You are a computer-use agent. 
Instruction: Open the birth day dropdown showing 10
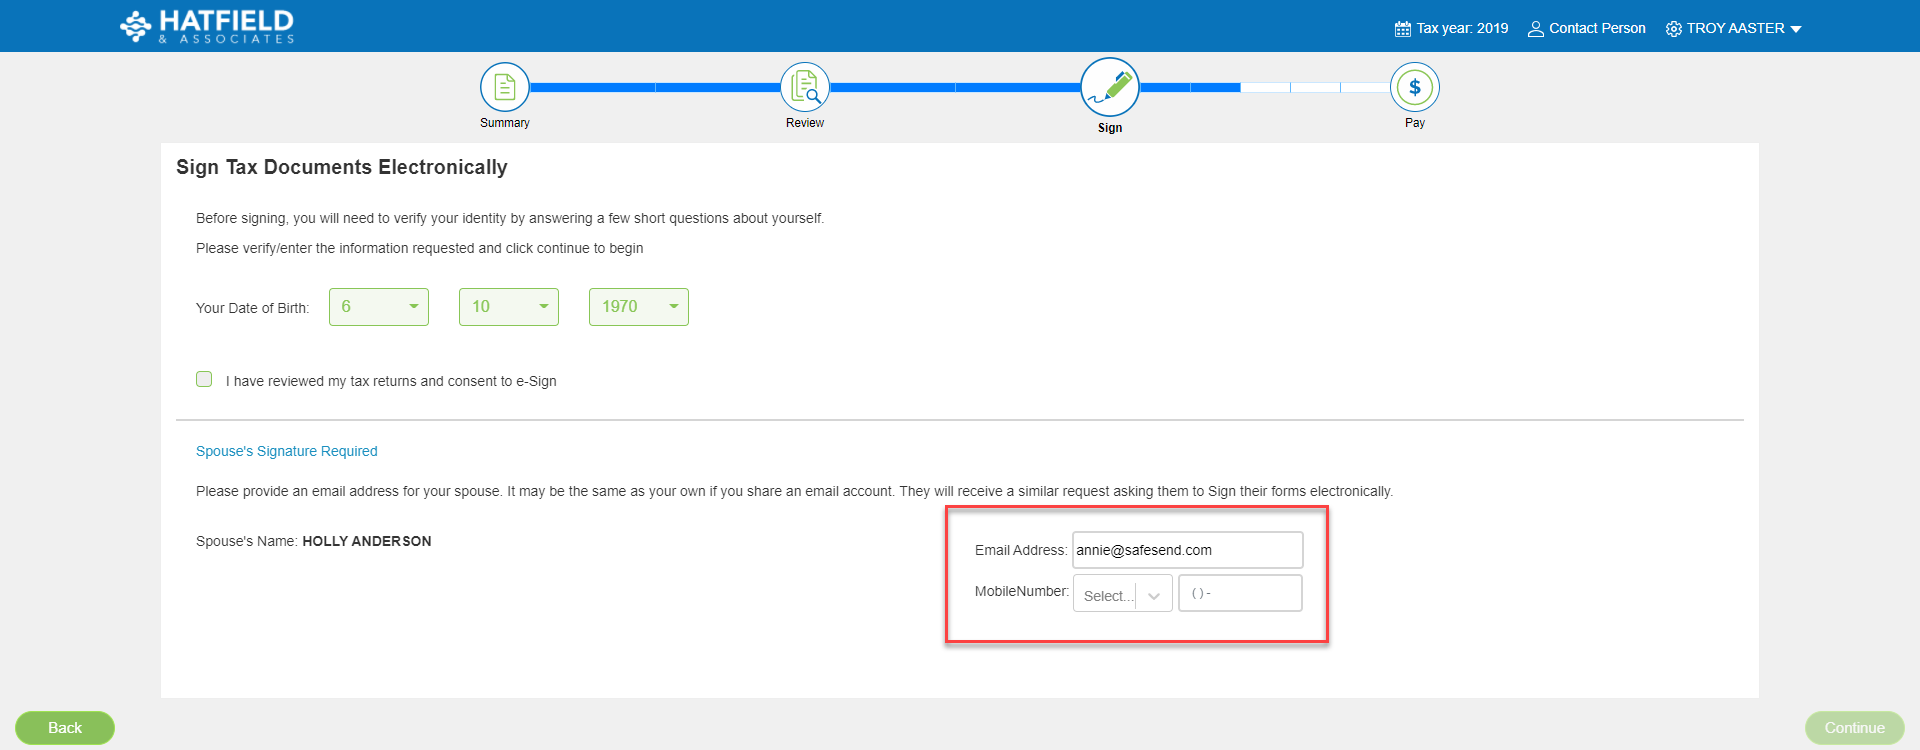pyautogui.click(x=509, y=307)
